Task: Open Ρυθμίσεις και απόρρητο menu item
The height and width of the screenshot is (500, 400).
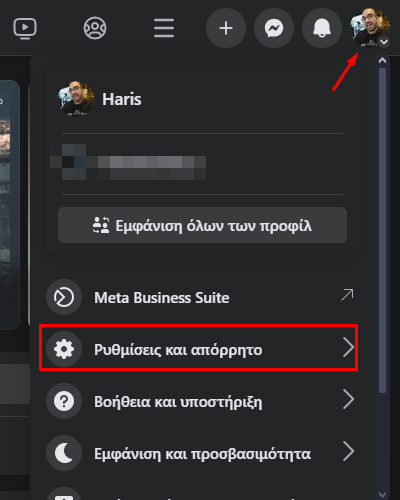Action: point(199,348)
